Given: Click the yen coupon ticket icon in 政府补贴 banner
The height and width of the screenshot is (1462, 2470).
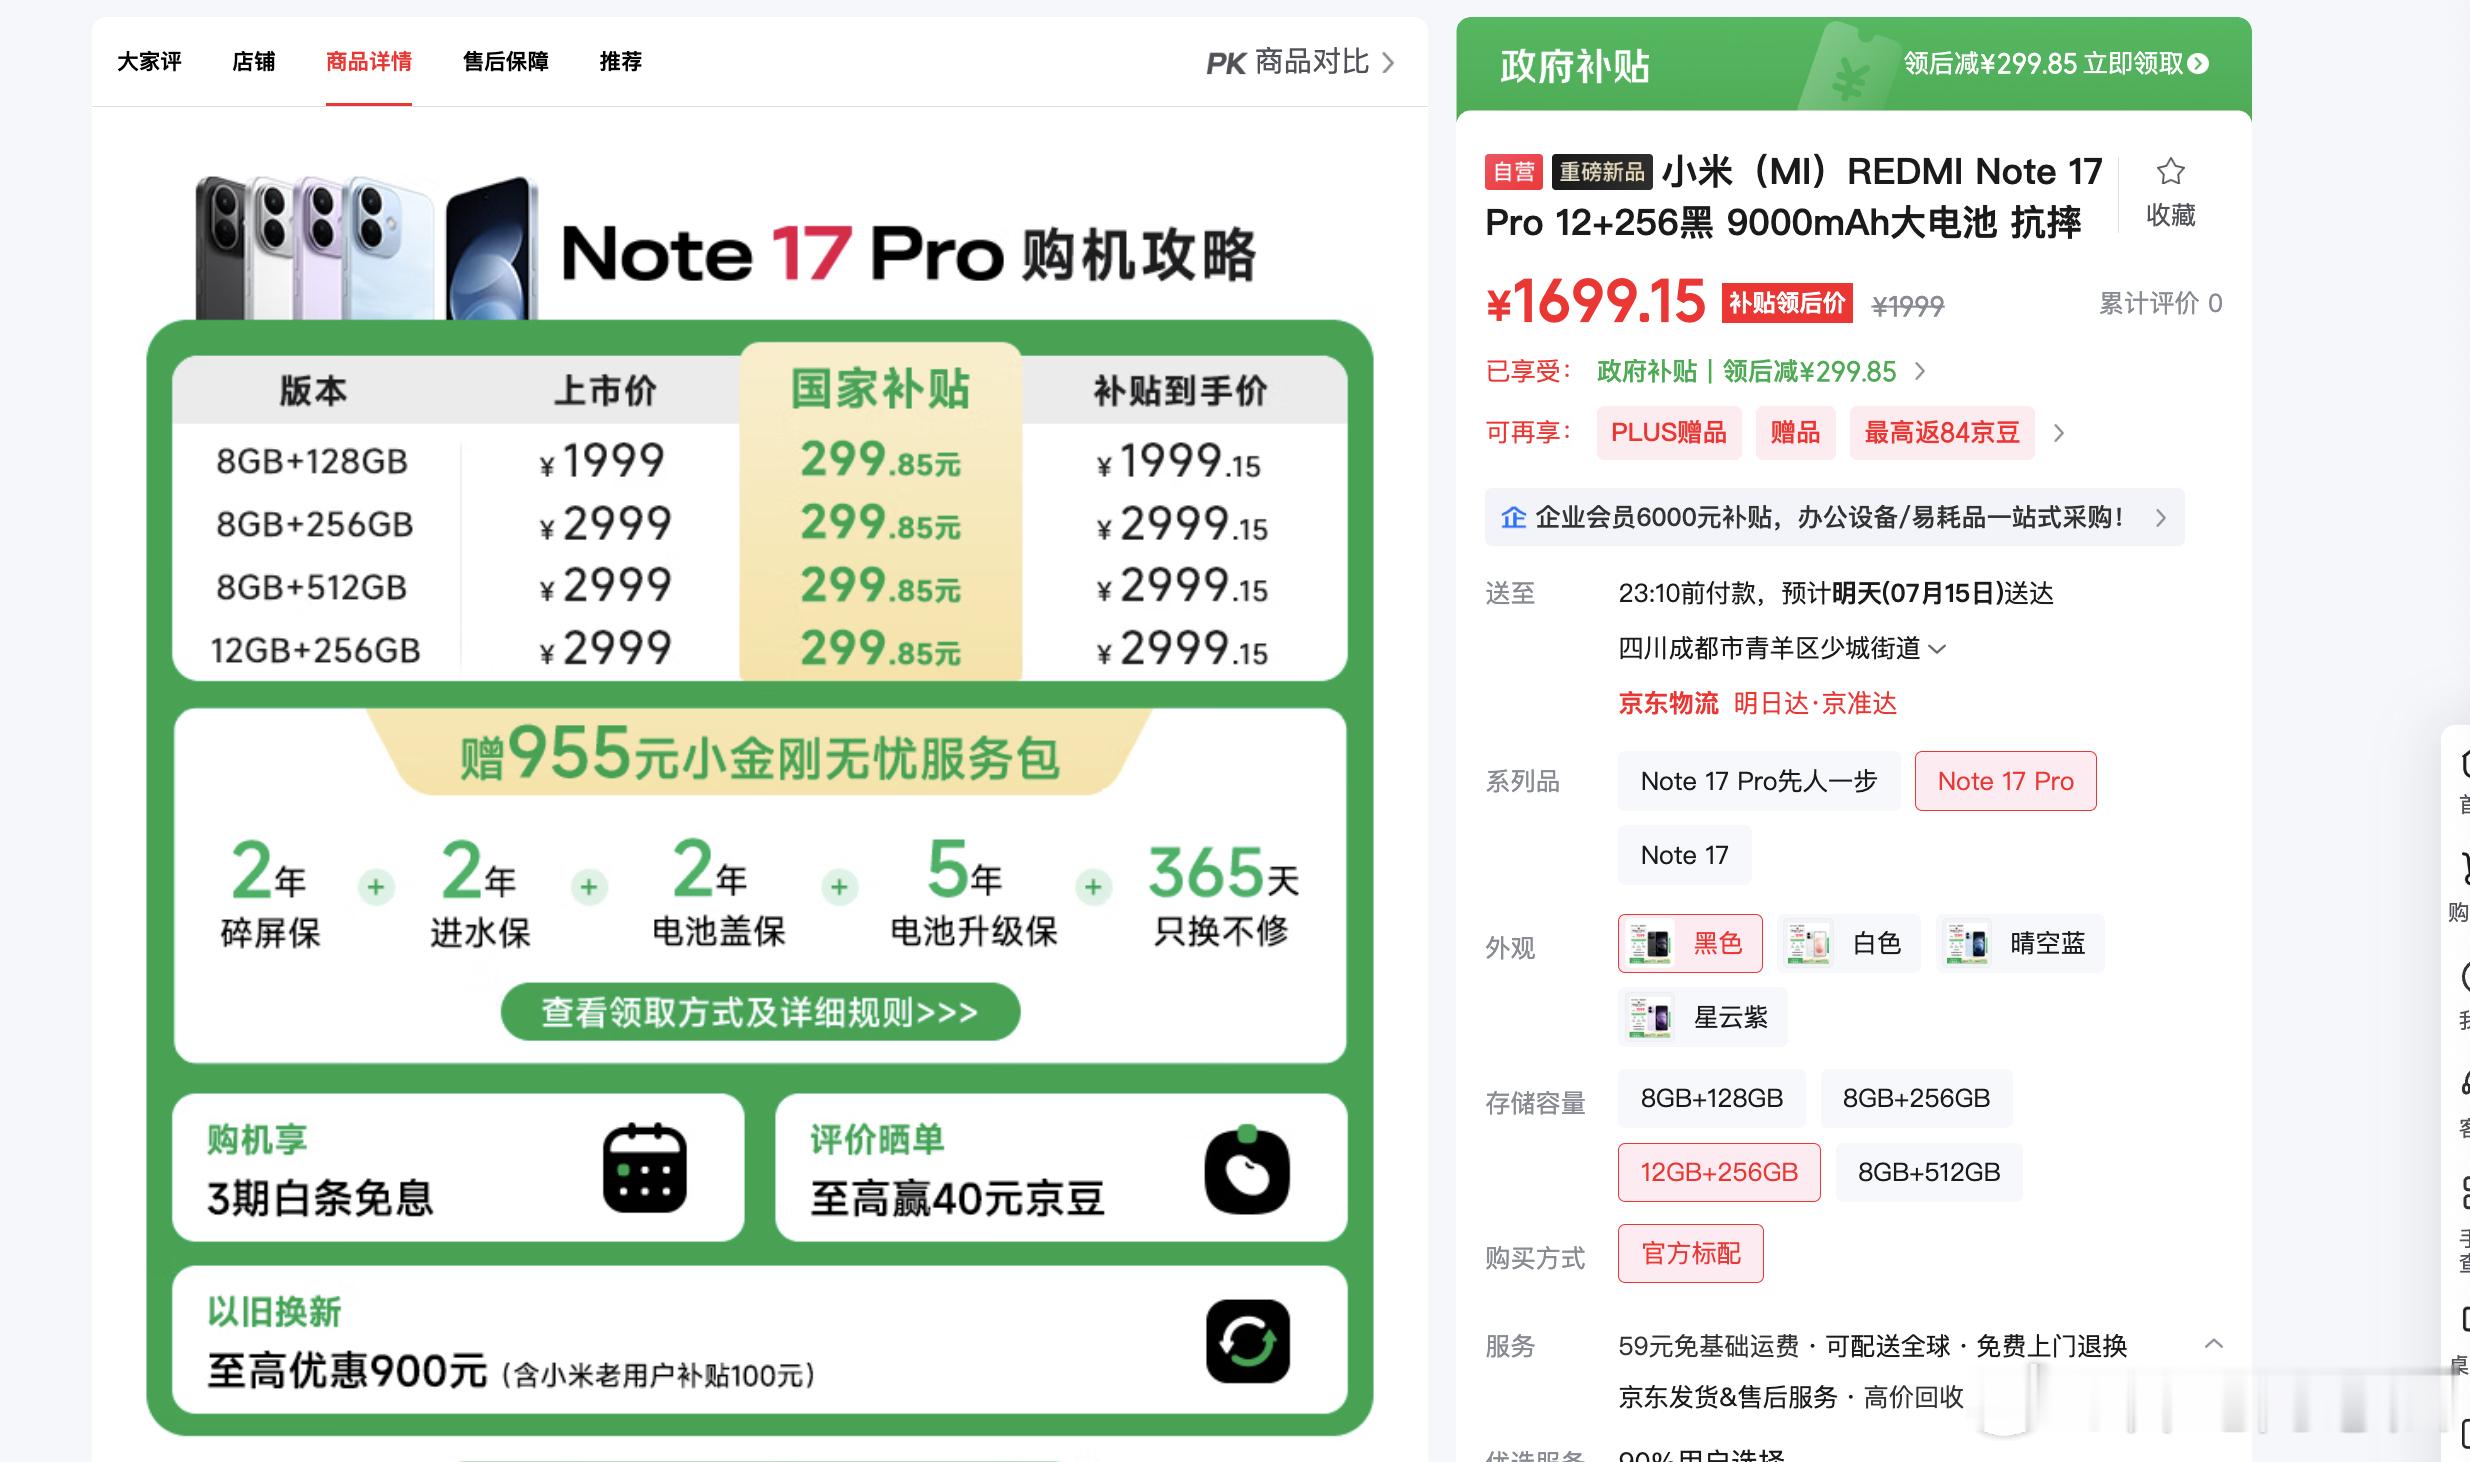Looking at the screenshot, I should 1850,68.
